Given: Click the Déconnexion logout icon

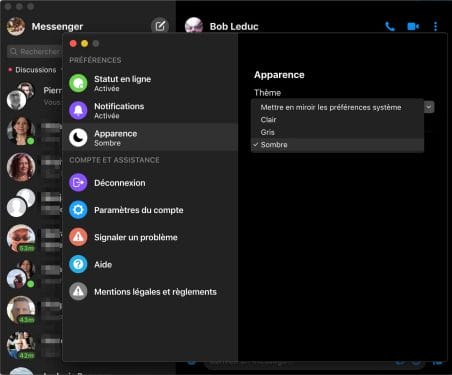Looking at the screenshot, I should 78,183.
